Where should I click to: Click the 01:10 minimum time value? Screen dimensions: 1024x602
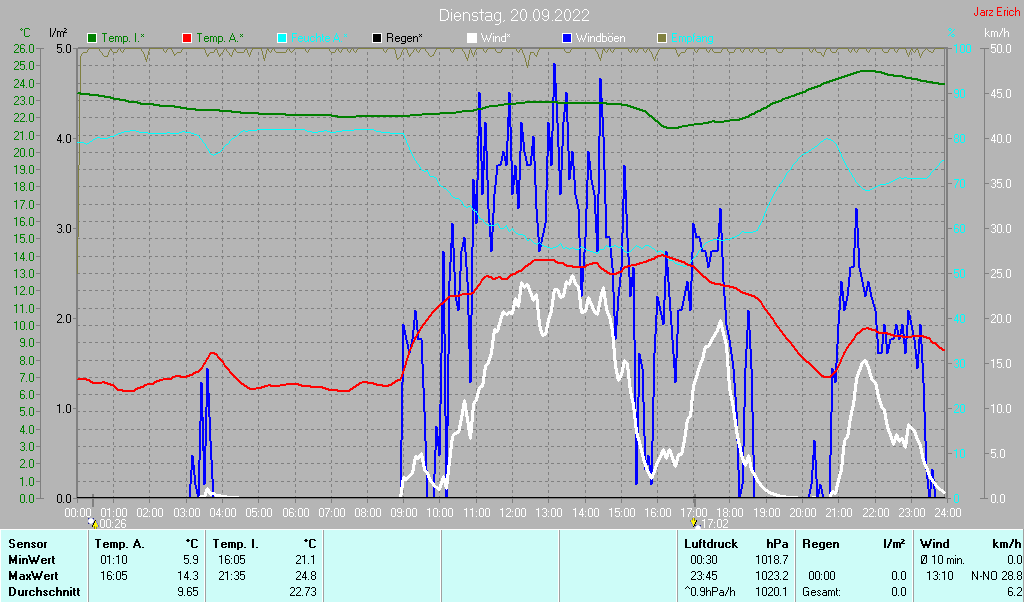pyautogui.click(x=114, y=560)
